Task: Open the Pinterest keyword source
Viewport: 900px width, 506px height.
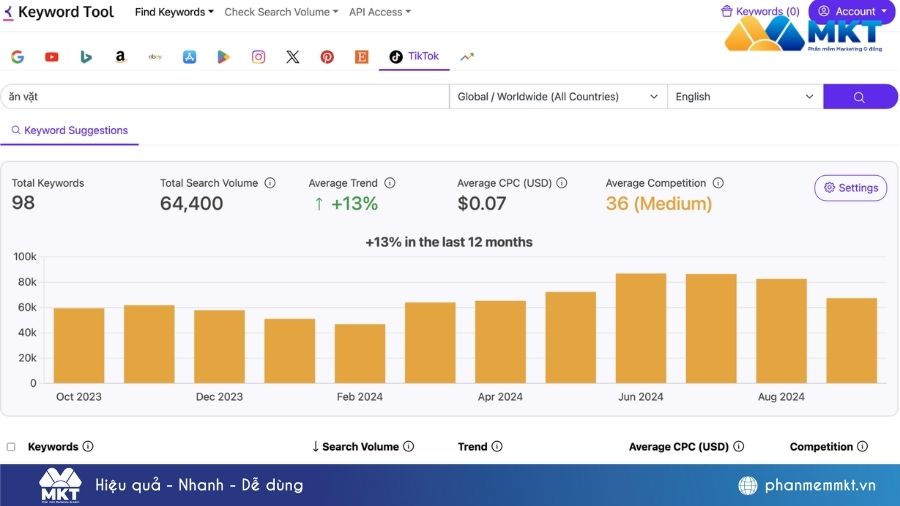Action: pyautogui.click(x=327, y=57)
